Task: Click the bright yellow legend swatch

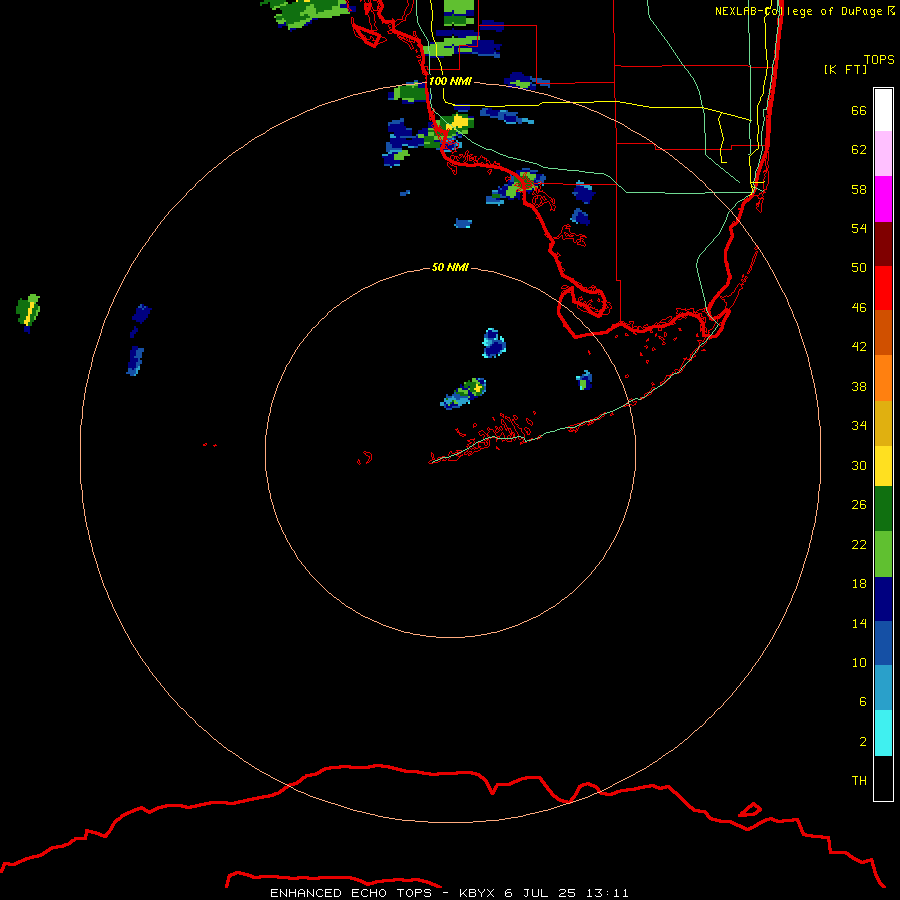Action: point(883,466)
